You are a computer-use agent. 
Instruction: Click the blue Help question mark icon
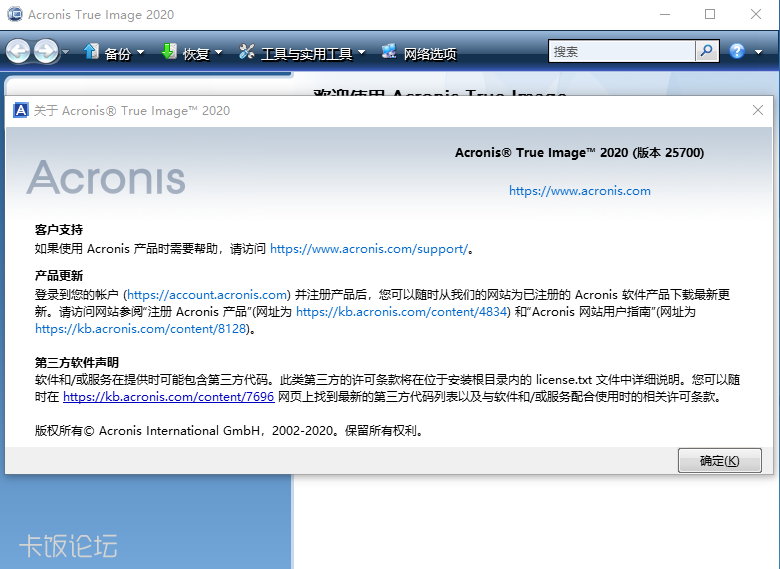click(738, 51)
